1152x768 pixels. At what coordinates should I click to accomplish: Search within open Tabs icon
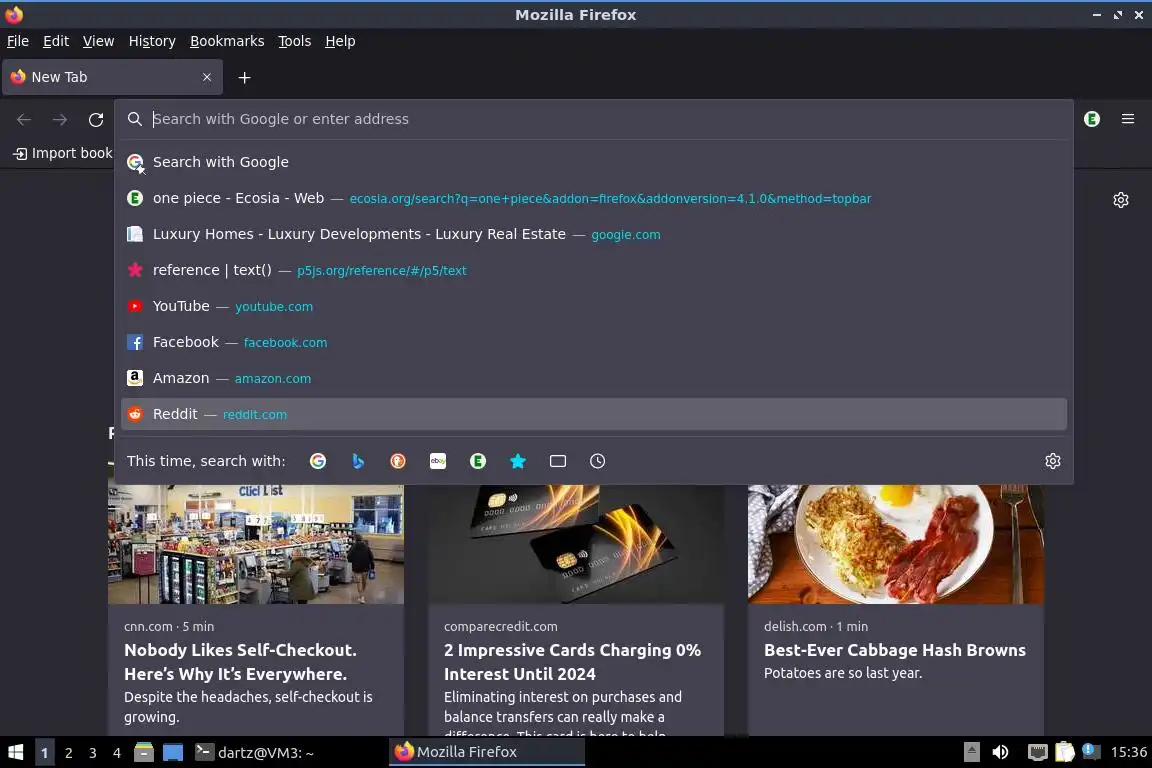click(x=558, y=461)
